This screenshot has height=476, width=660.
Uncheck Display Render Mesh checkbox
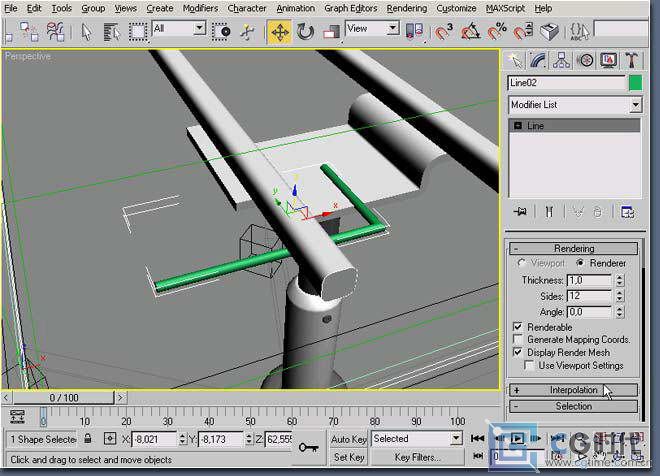[x=518, y=352]
